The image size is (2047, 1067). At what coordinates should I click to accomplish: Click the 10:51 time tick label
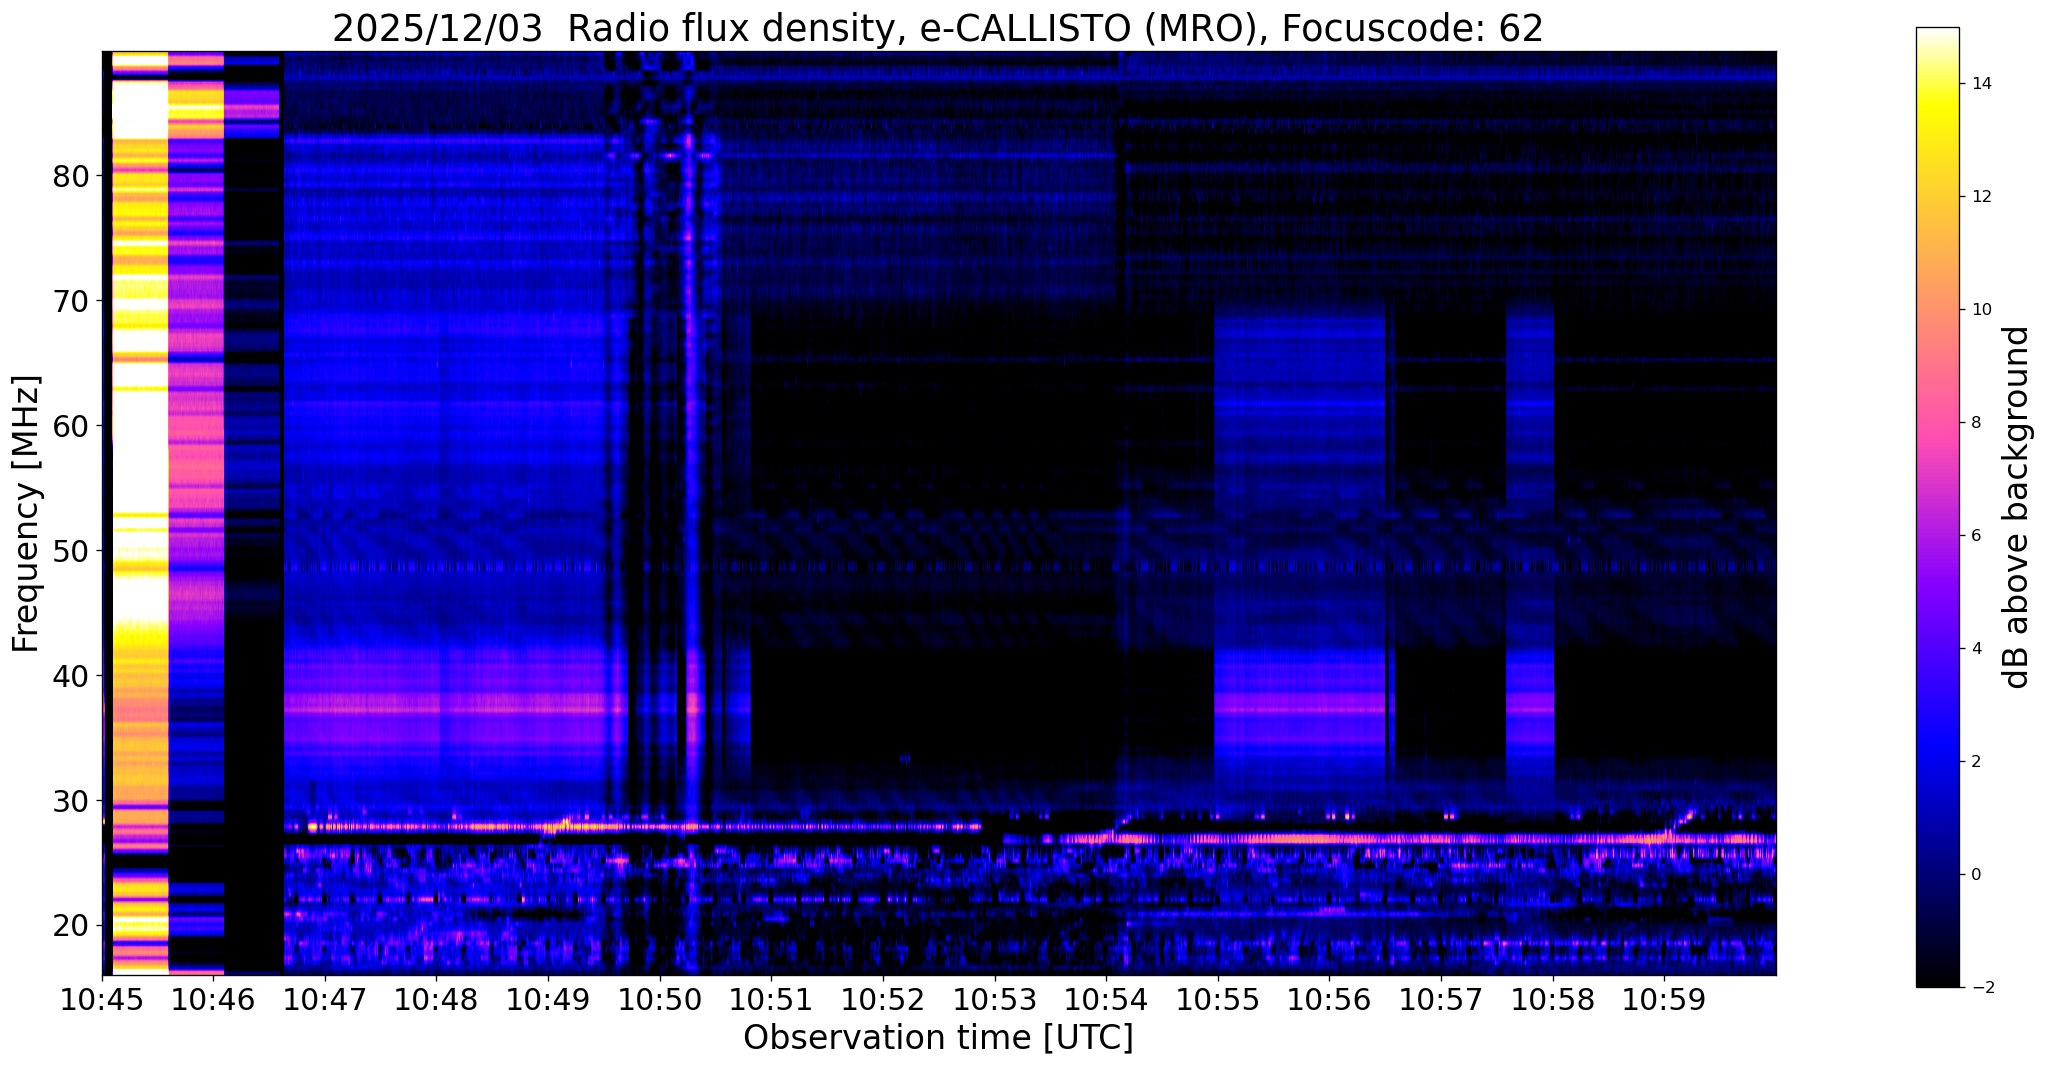click(772, 1000)
